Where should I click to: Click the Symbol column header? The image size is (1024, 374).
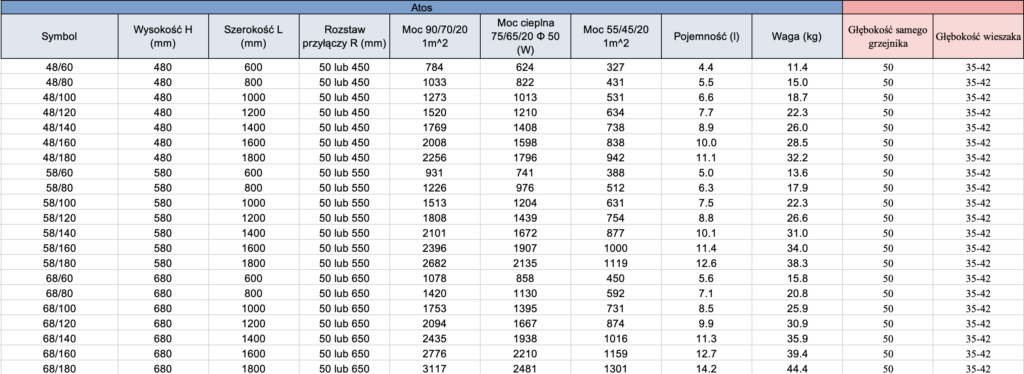(59, 37)
